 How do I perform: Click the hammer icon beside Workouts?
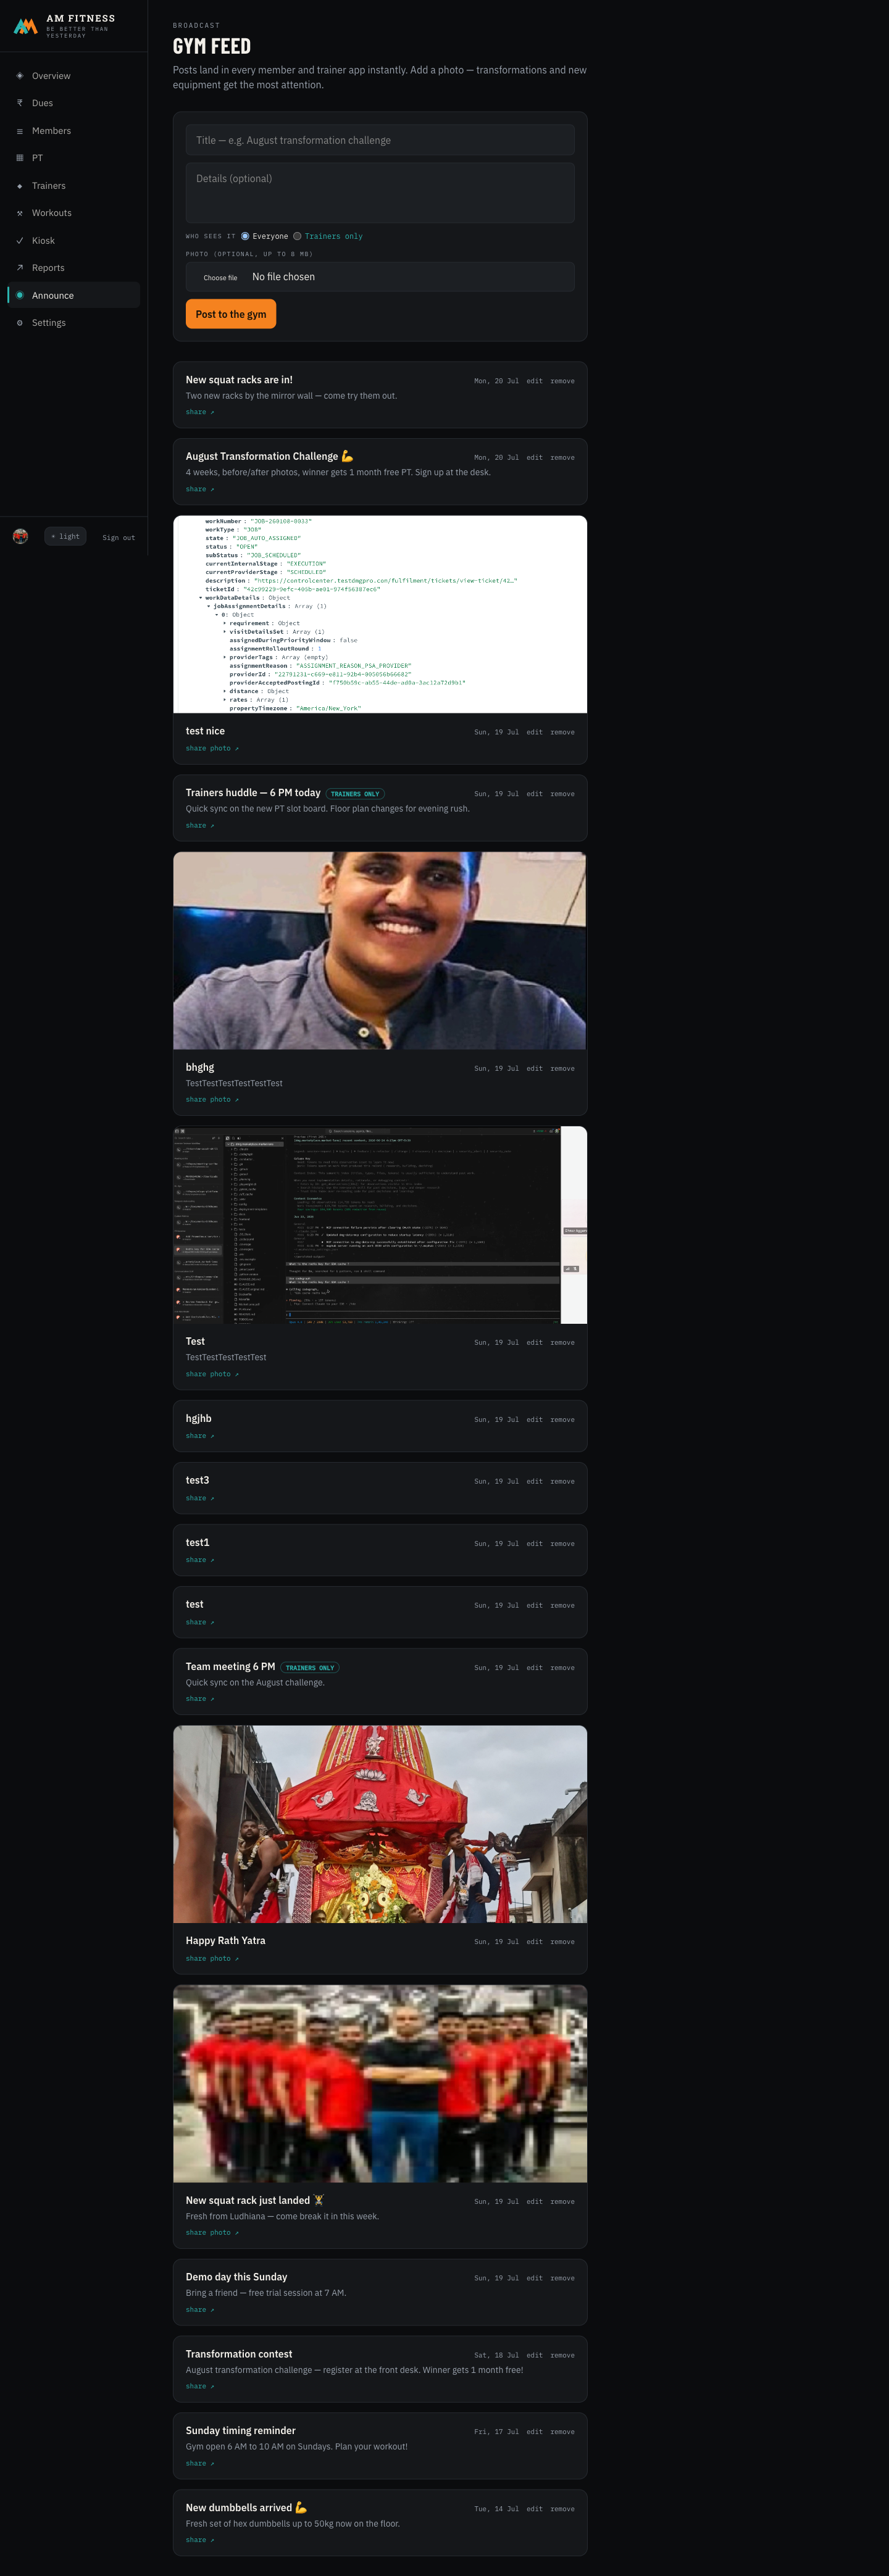pos(20,213)
